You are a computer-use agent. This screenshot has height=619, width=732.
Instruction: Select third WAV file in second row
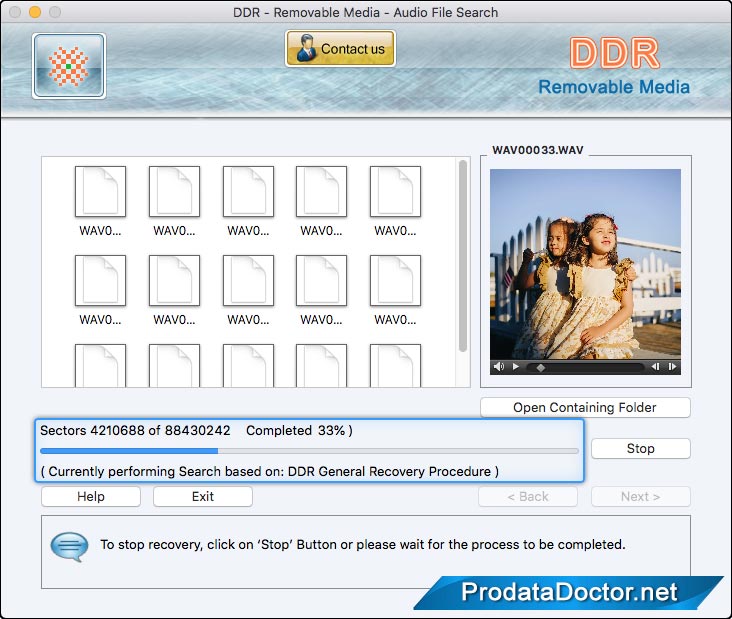(248, 290)
